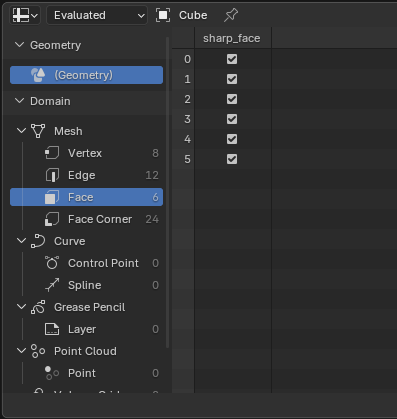The image size is (397, 419).
Task: Click row index 4
Action: click(x=187, y=139)
